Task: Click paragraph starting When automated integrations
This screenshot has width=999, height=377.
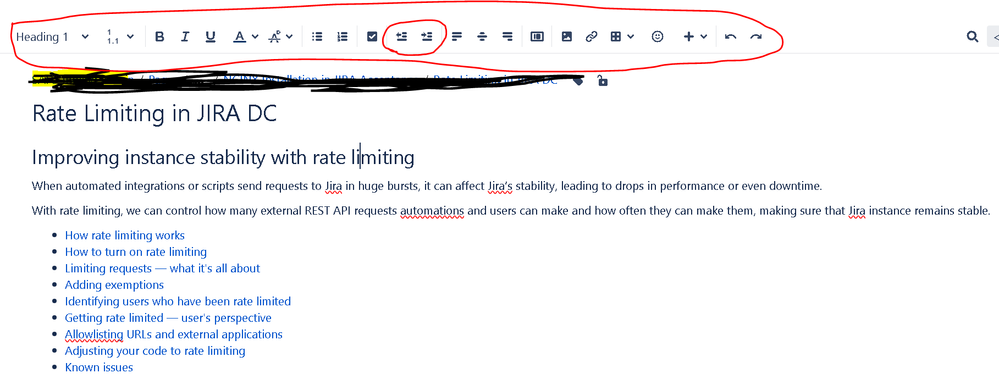Action: click(x=427, y=187)
